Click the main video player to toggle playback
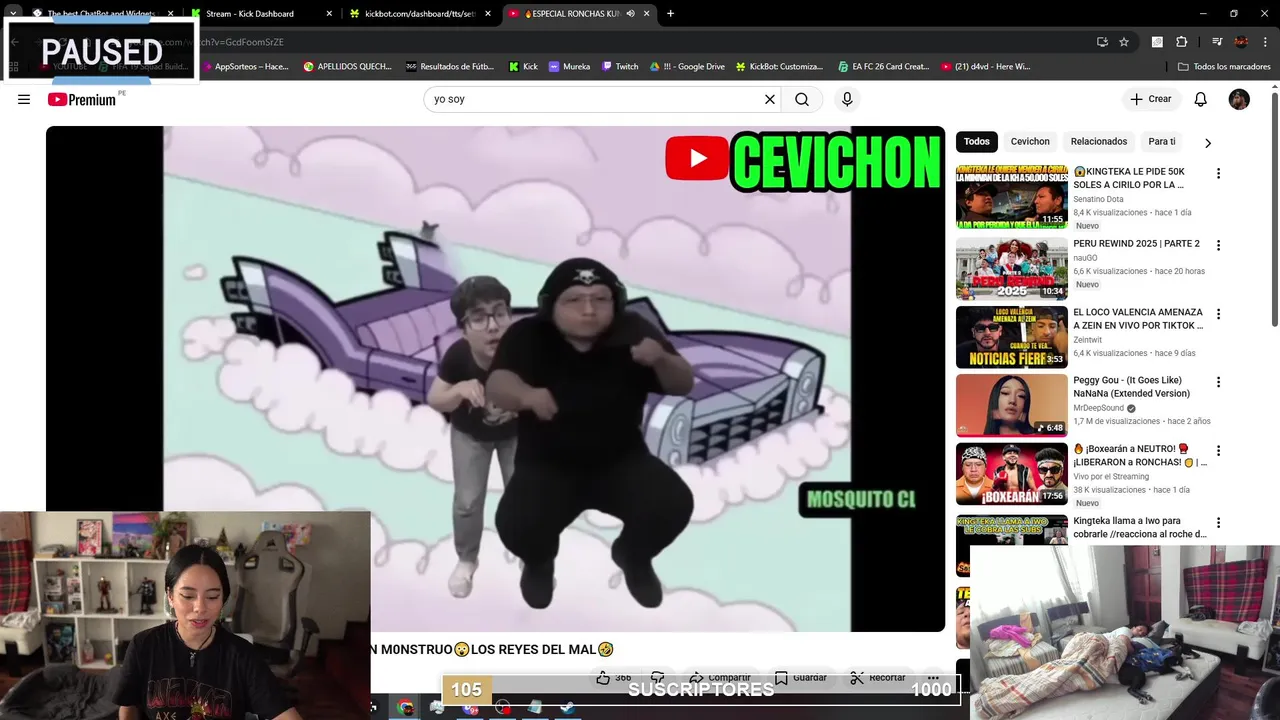Screen dimensions: 1280x720 [x=495, y=379]
